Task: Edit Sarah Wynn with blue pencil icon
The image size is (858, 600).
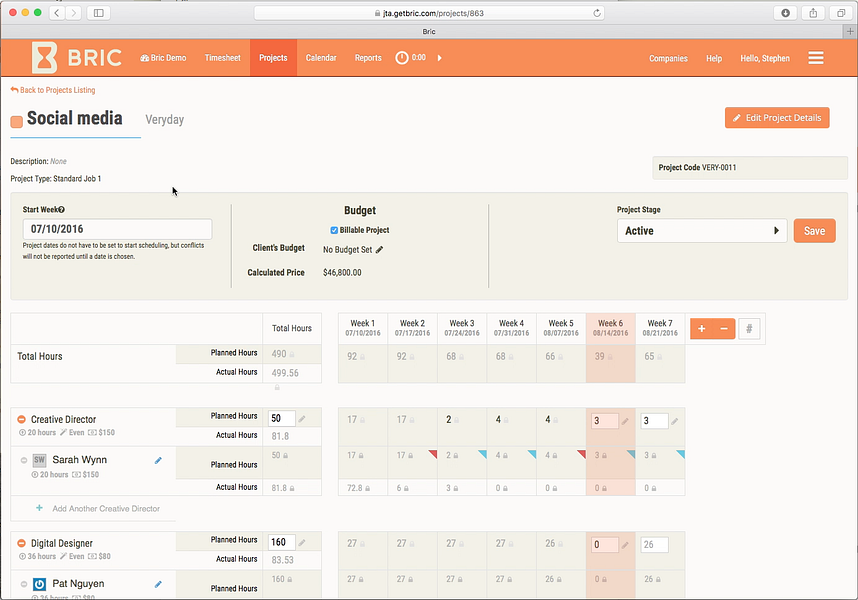Action: click(x=158, y=460)
